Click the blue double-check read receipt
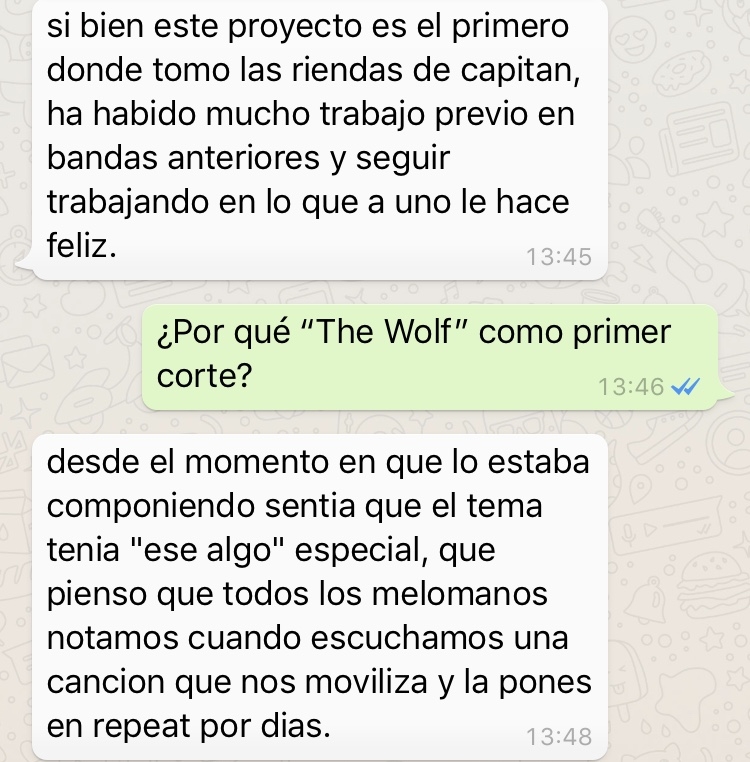750x762 pixels. coord(685,387)
